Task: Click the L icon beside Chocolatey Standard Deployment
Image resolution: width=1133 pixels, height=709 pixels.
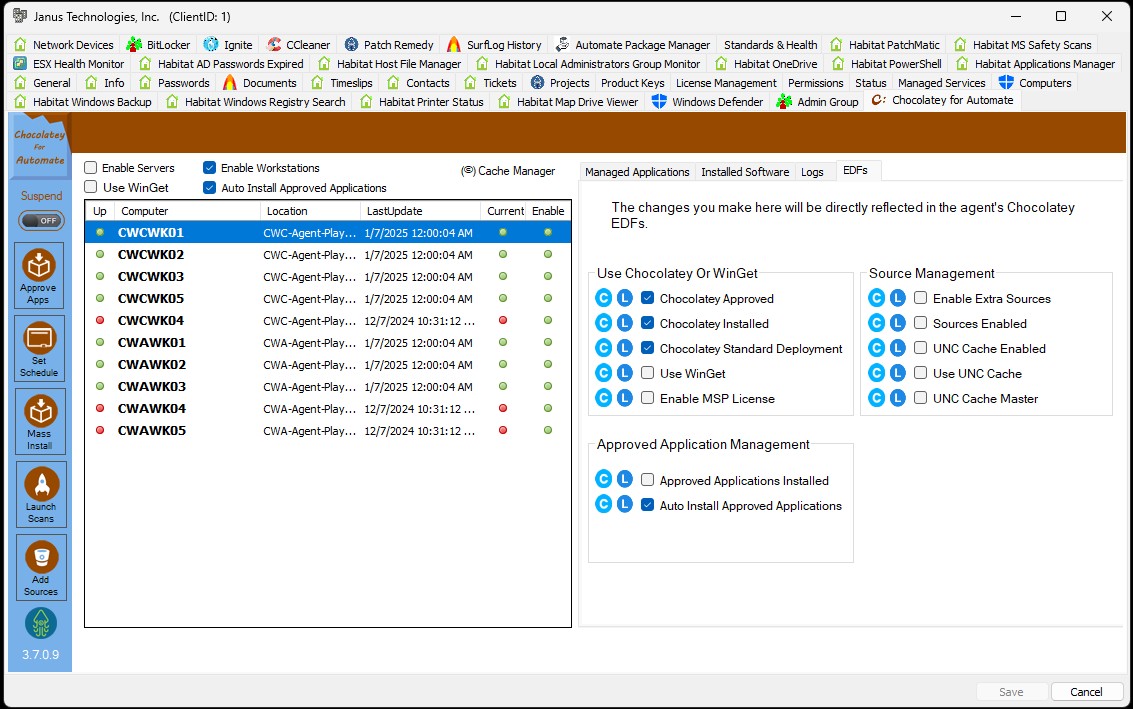Action: (625, 348)
